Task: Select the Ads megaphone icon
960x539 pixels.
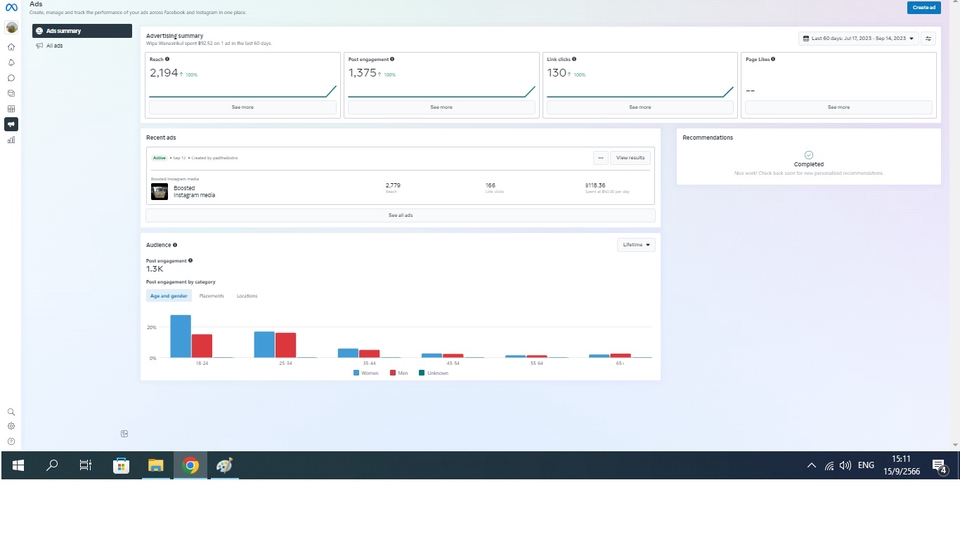Action: 11,124
